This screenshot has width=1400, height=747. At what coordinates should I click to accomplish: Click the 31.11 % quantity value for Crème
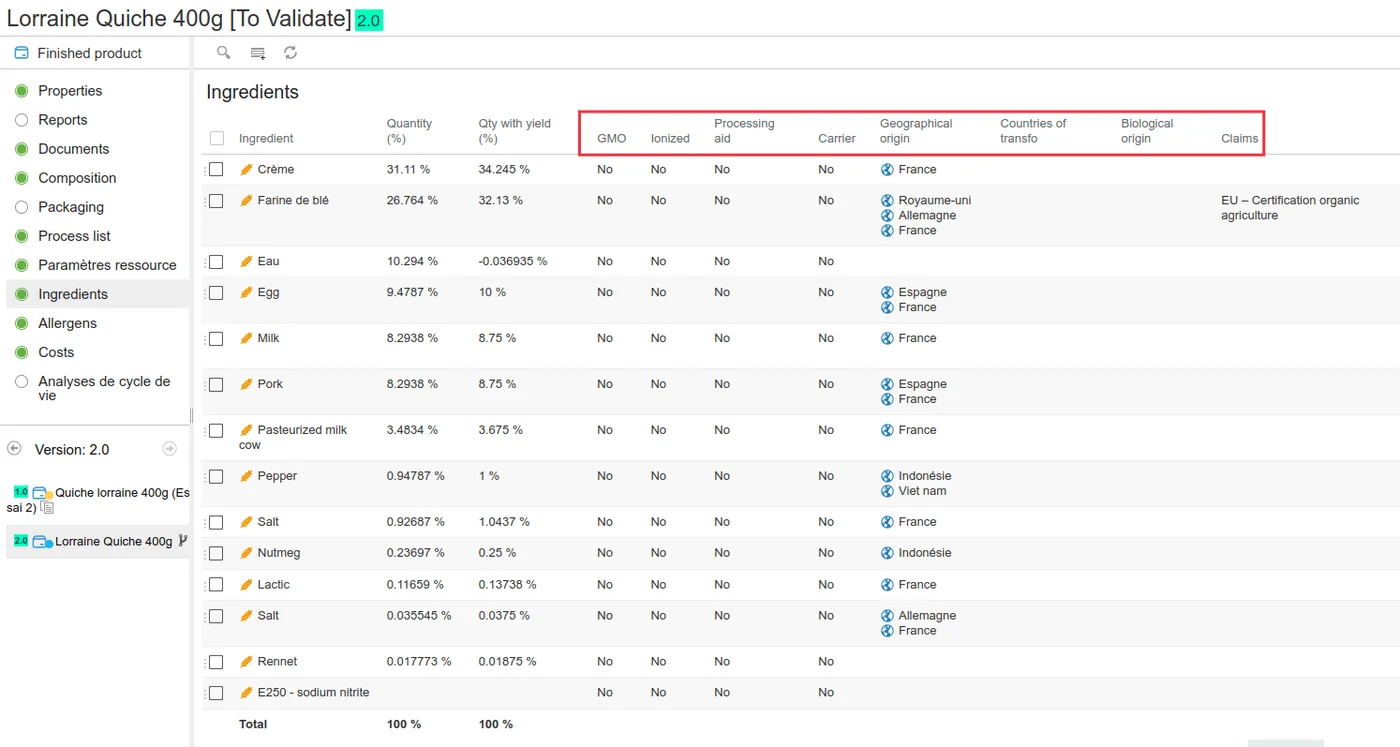(x=408, y=169)
